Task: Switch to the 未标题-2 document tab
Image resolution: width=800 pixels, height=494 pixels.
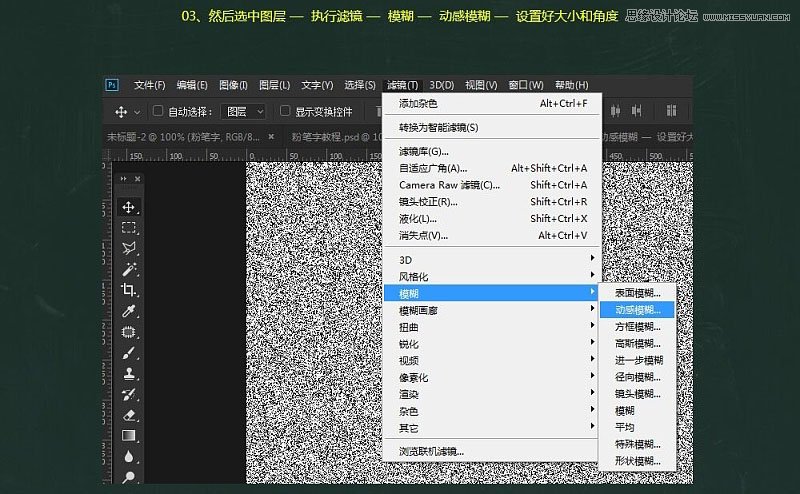Action: point(182,137)
